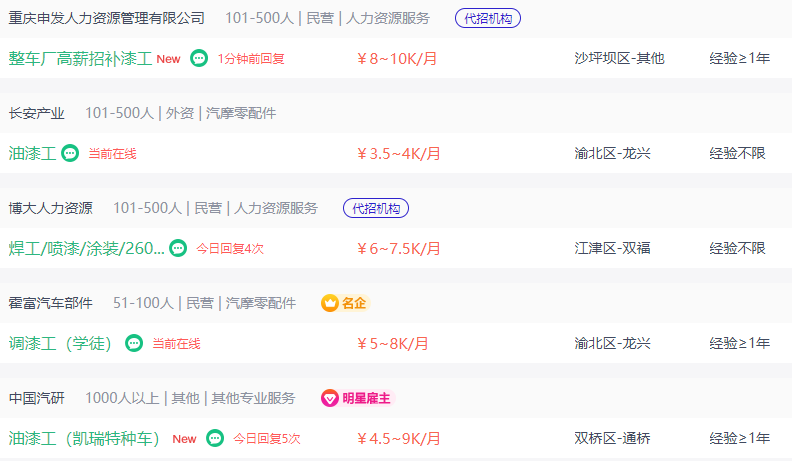Click chat icon beside 油漆工（凯瑞特种车）

[x=215, y=438]
